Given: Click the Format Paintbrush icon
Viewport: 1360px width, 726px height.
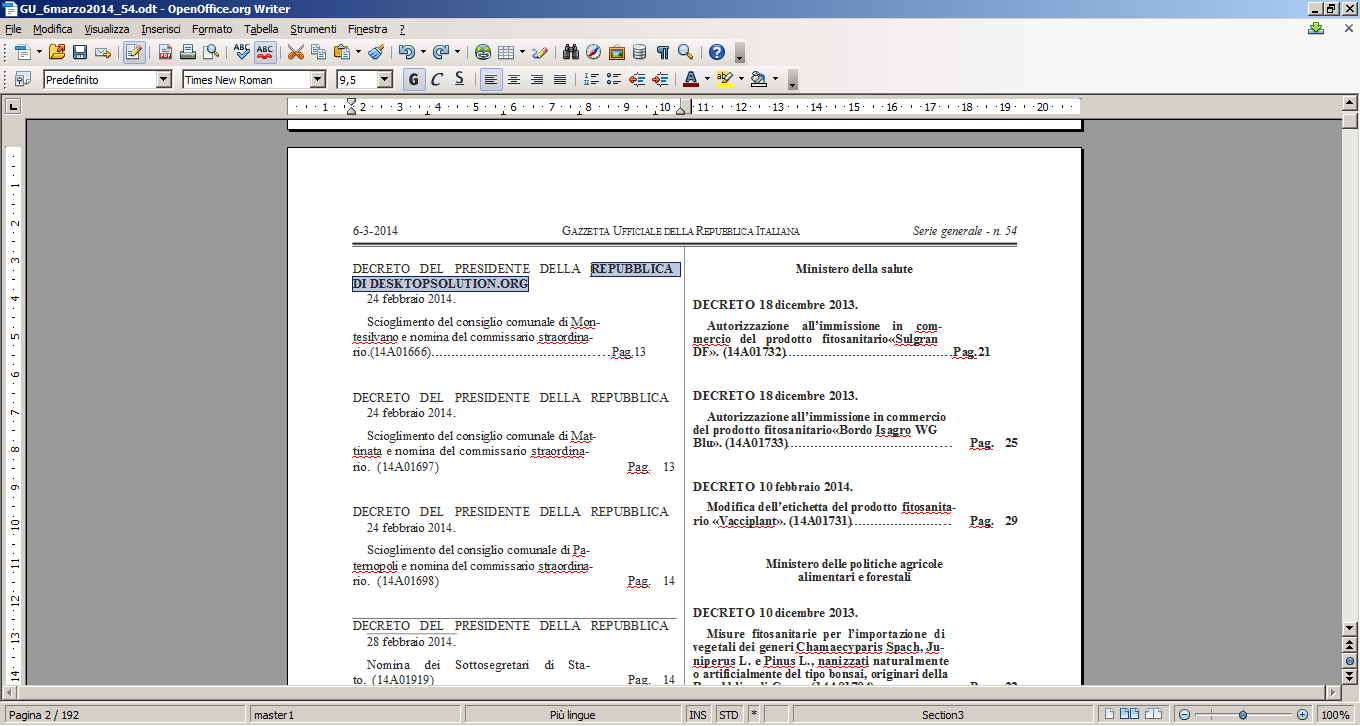Looking at the screenshot, I should coord(376,52).
